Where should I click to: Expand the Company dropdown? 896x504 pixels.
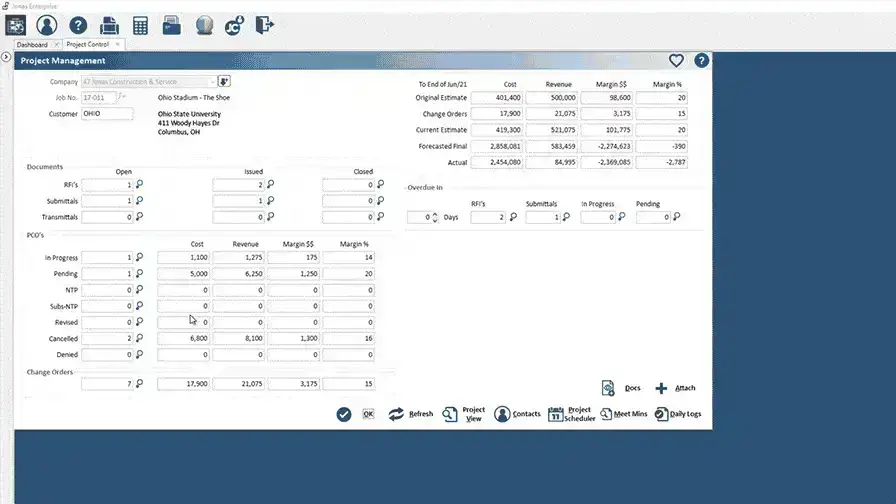click(212, 81)
